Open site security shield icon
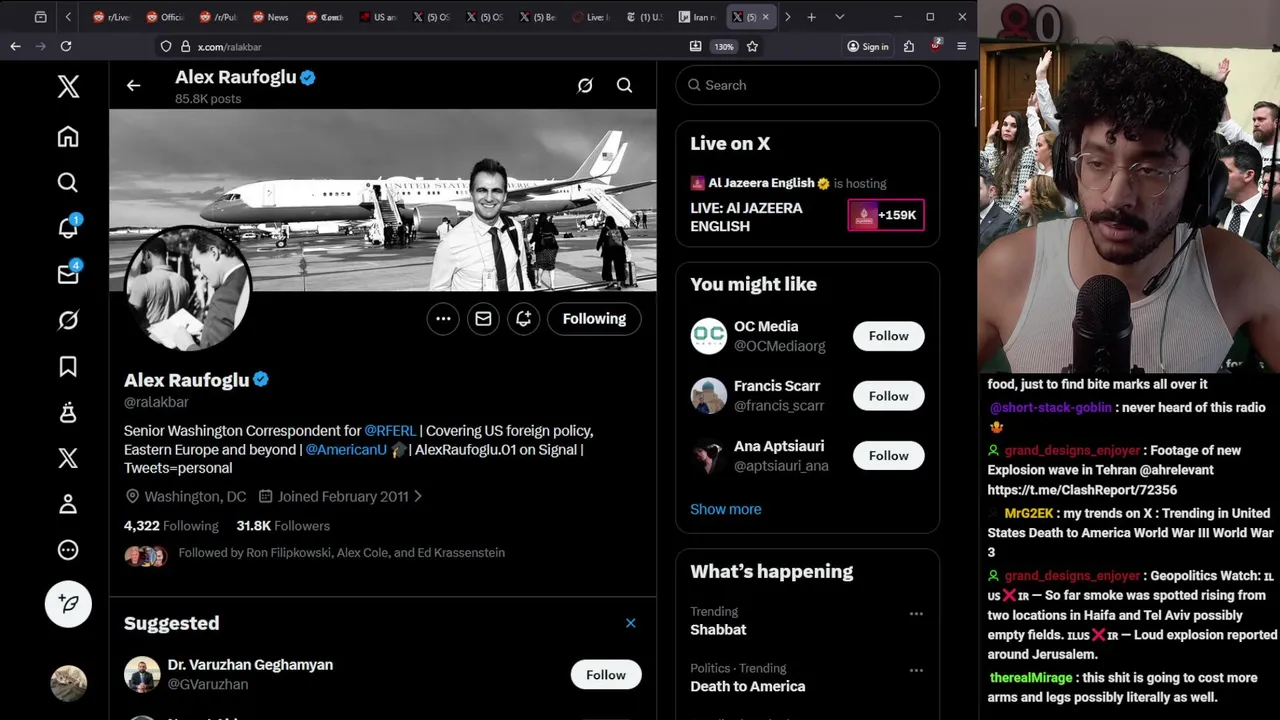Screen dimensions: 1280x720 [x=166, y=46]
